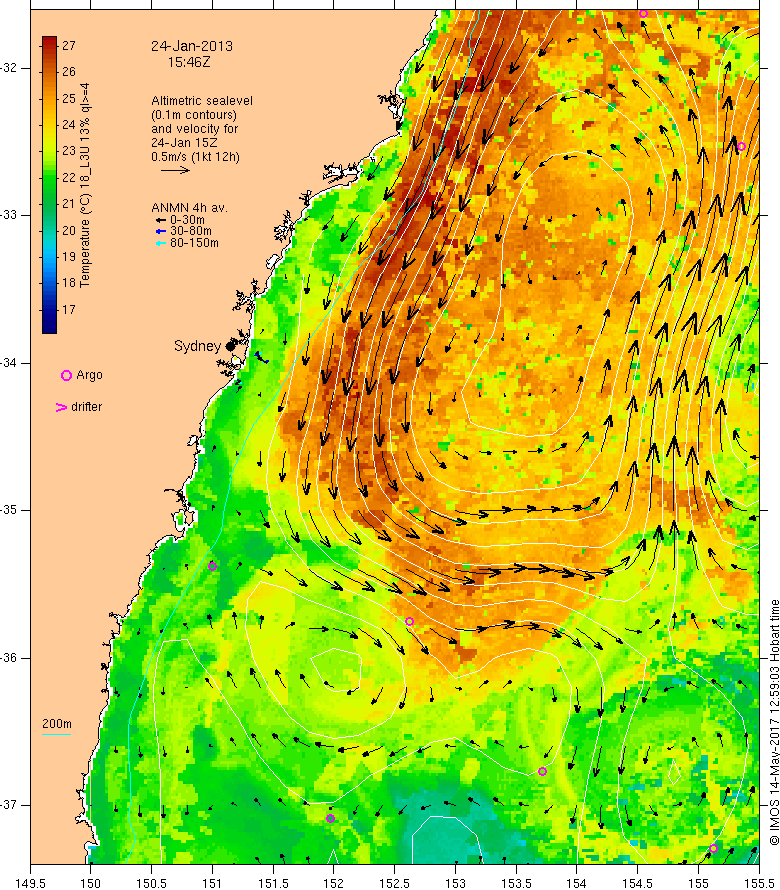Click the '24' colorbar tick label

[69, 125]
